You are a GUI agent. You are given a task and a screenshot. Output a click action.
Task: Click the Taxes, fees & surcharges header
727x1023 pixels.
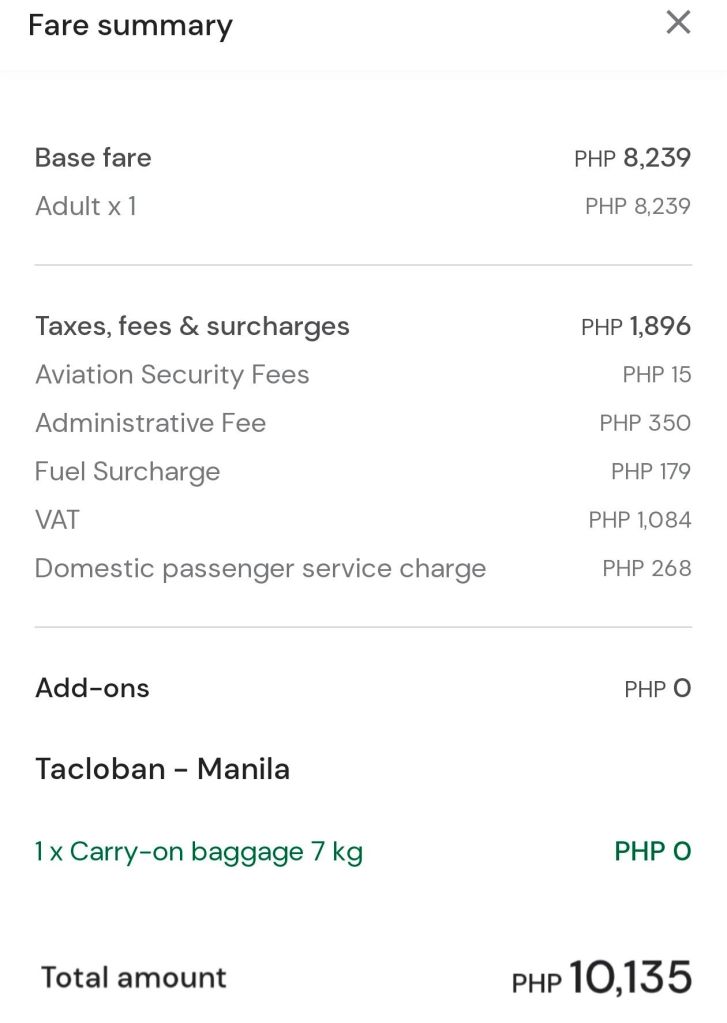(x=192, y=326)
